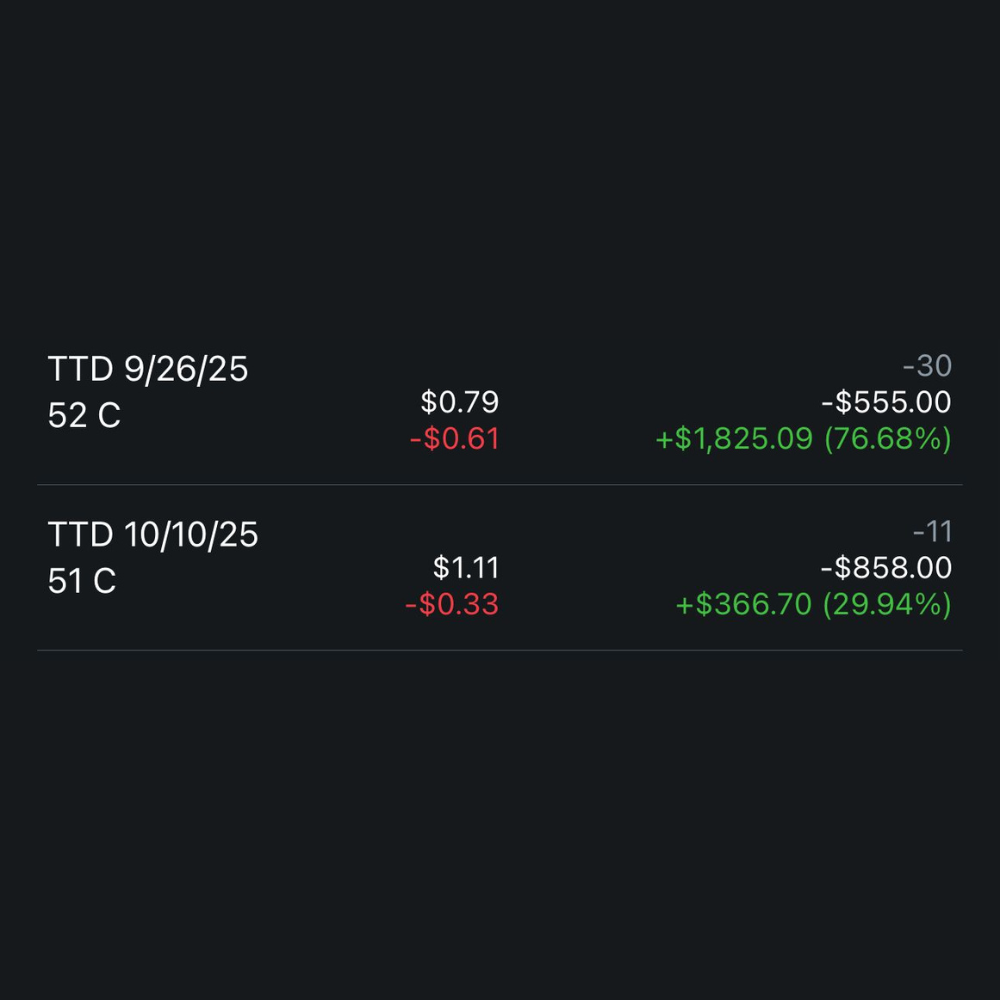
Task: Select the 9/26/25 expiration date
Action: pyautogui.click(x=186, y=370)
